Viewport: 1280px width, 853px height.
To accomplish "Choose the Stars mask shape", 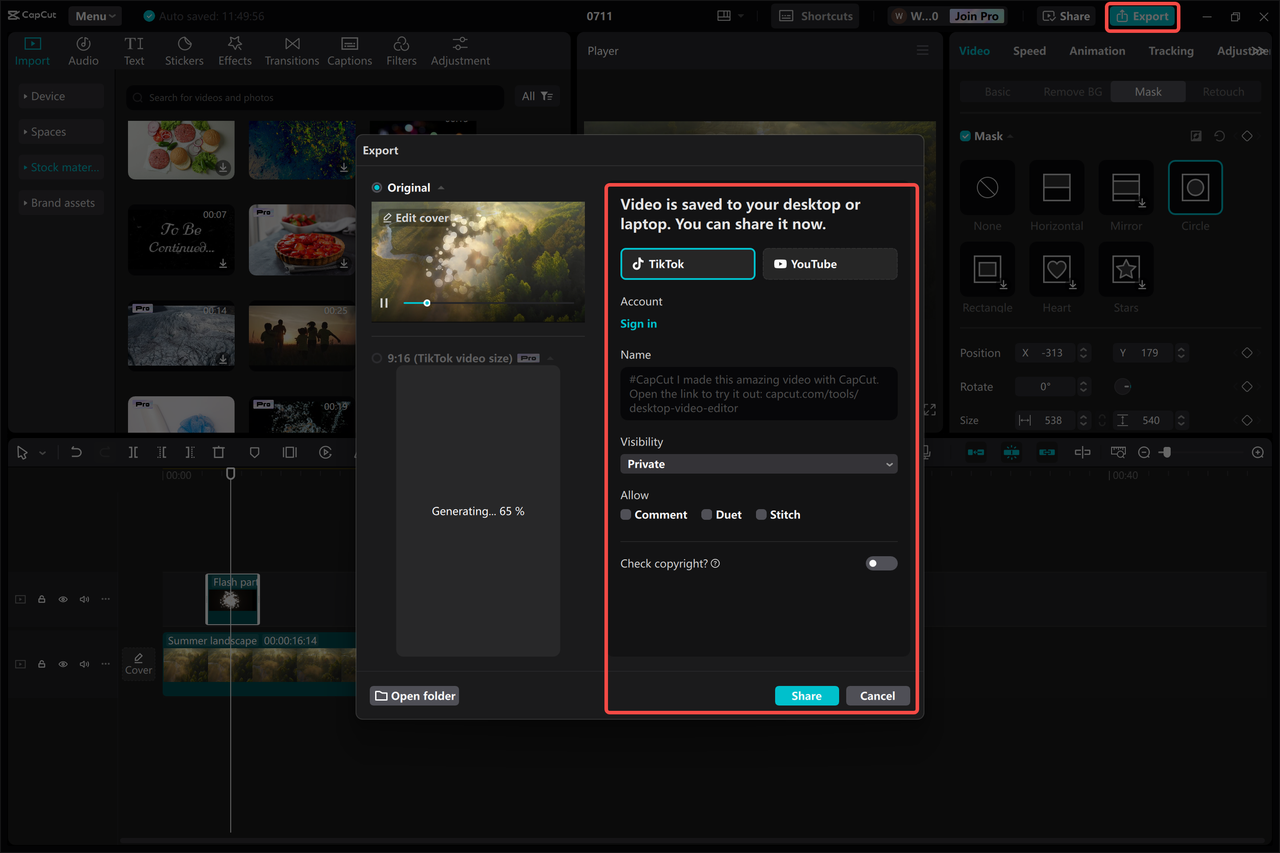I will [x=1126, y=269].
